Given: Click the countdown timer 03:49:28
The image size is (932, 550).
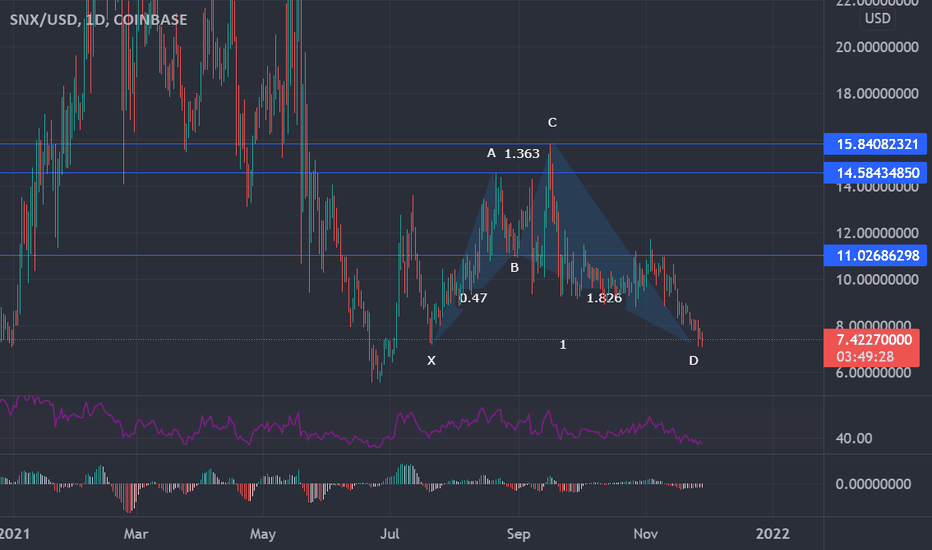Looking at the screenshot, I should [865, 357].
